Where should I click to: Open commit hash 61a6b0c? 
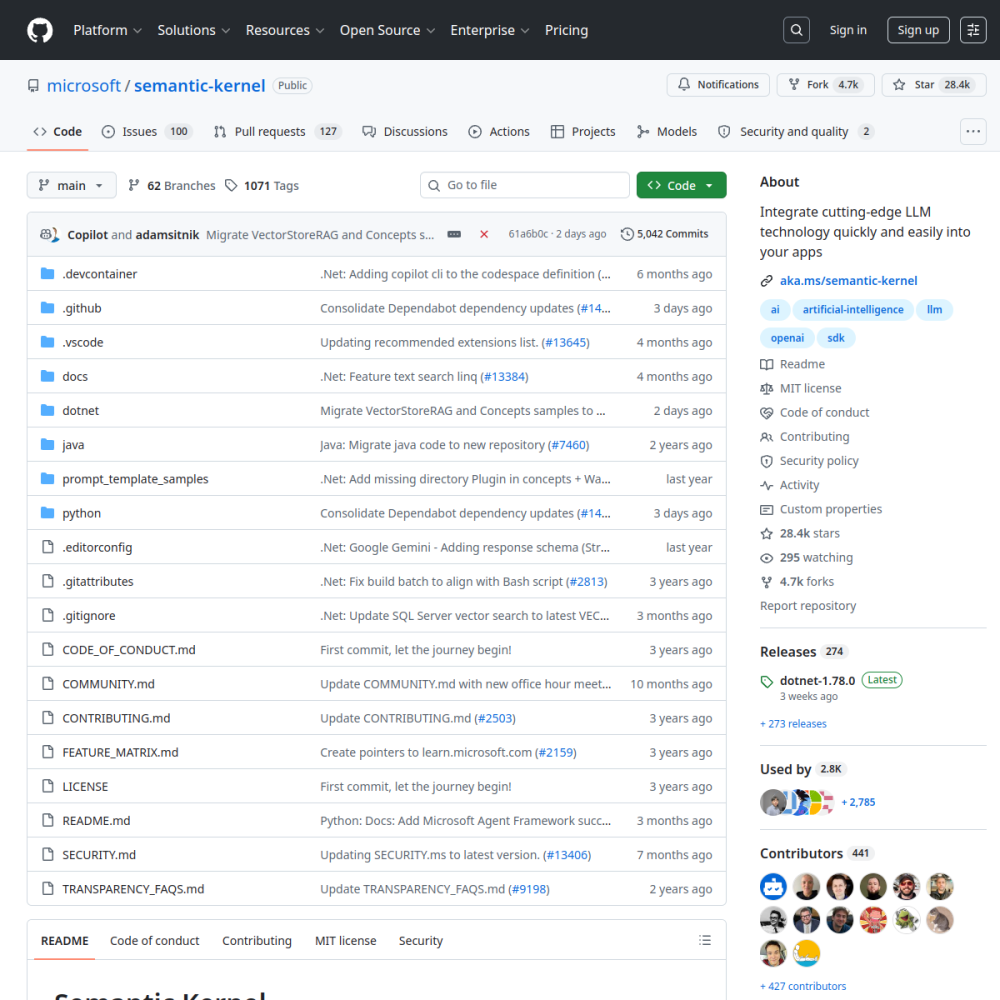(527, 234)
